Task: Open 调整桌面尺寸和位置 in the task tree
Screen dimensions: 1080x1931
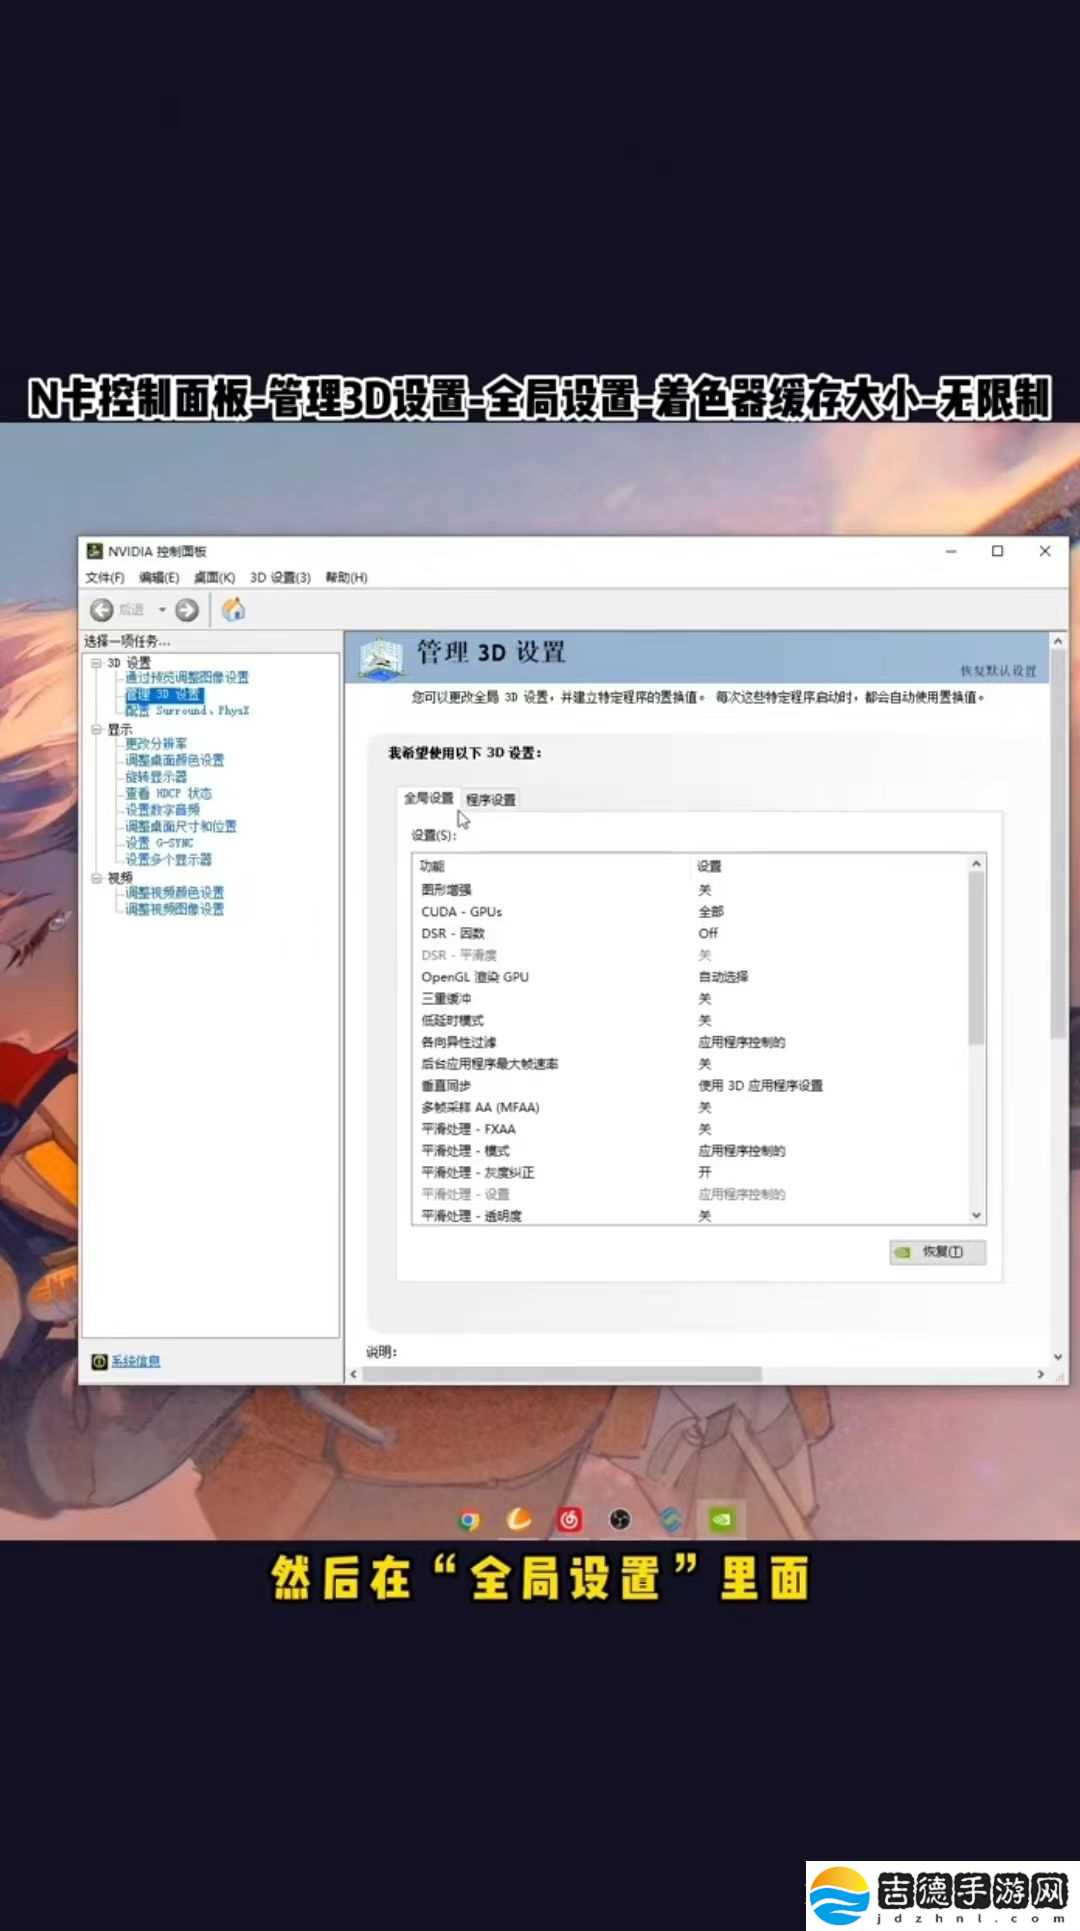Action: coord(181,826)
